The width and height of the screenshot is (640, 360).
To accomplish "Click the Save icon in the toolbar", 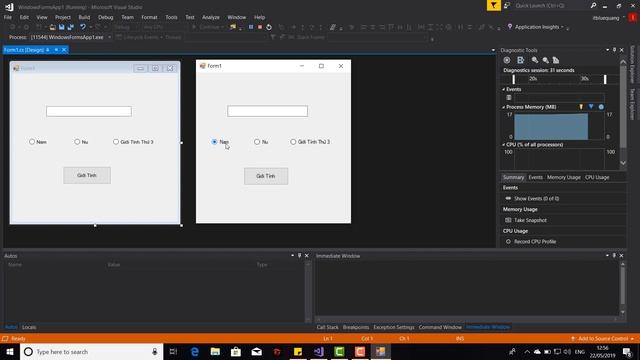I will (x=61, y=27).
